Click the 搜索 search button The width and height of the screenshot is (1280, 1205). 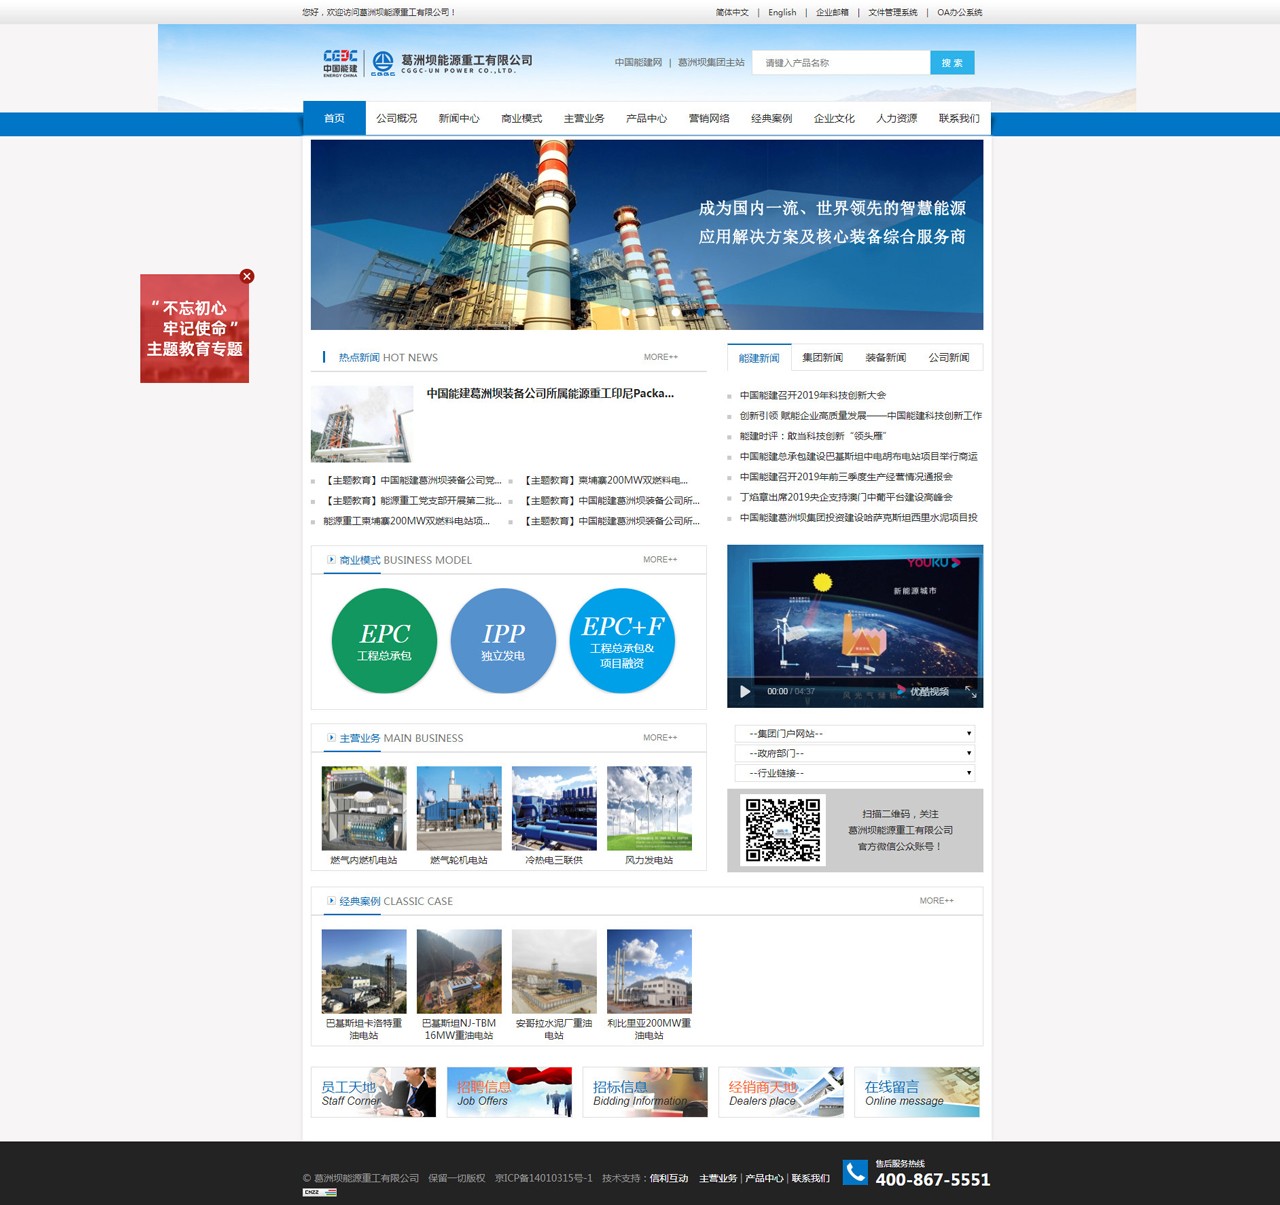(952, 63)
